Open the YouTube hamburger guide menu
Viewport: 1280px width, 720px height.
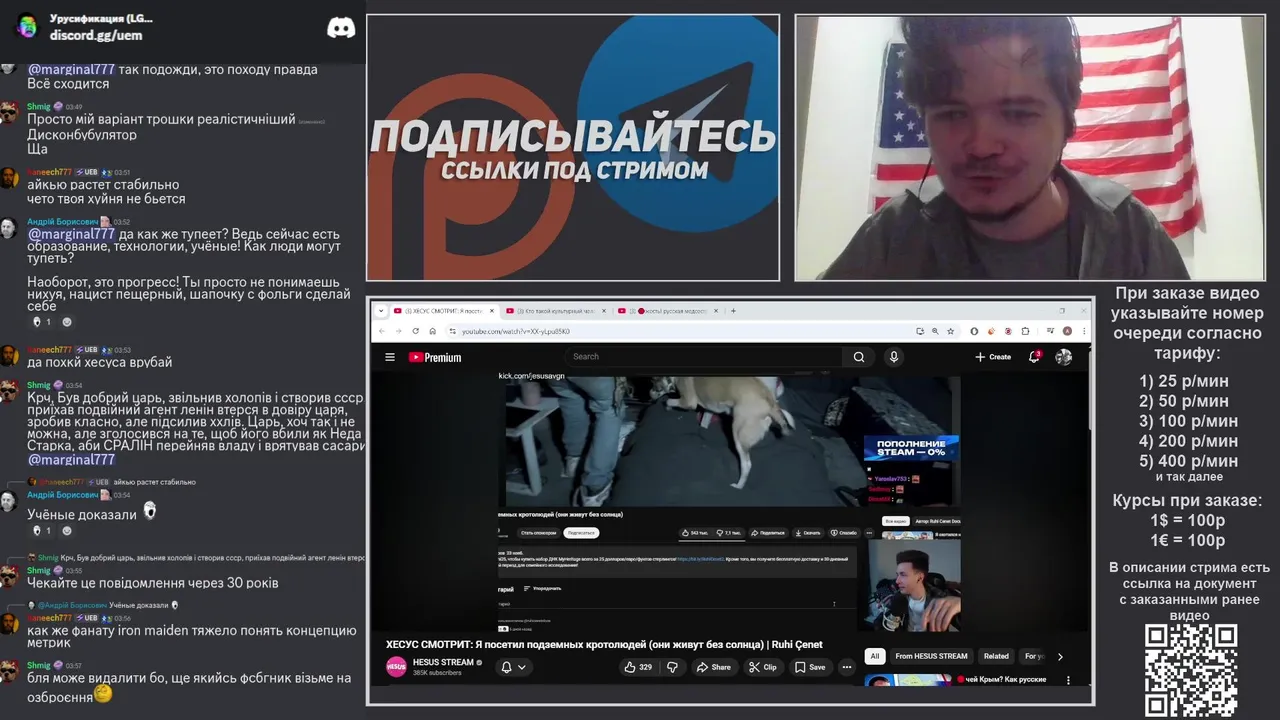(390, 357)
